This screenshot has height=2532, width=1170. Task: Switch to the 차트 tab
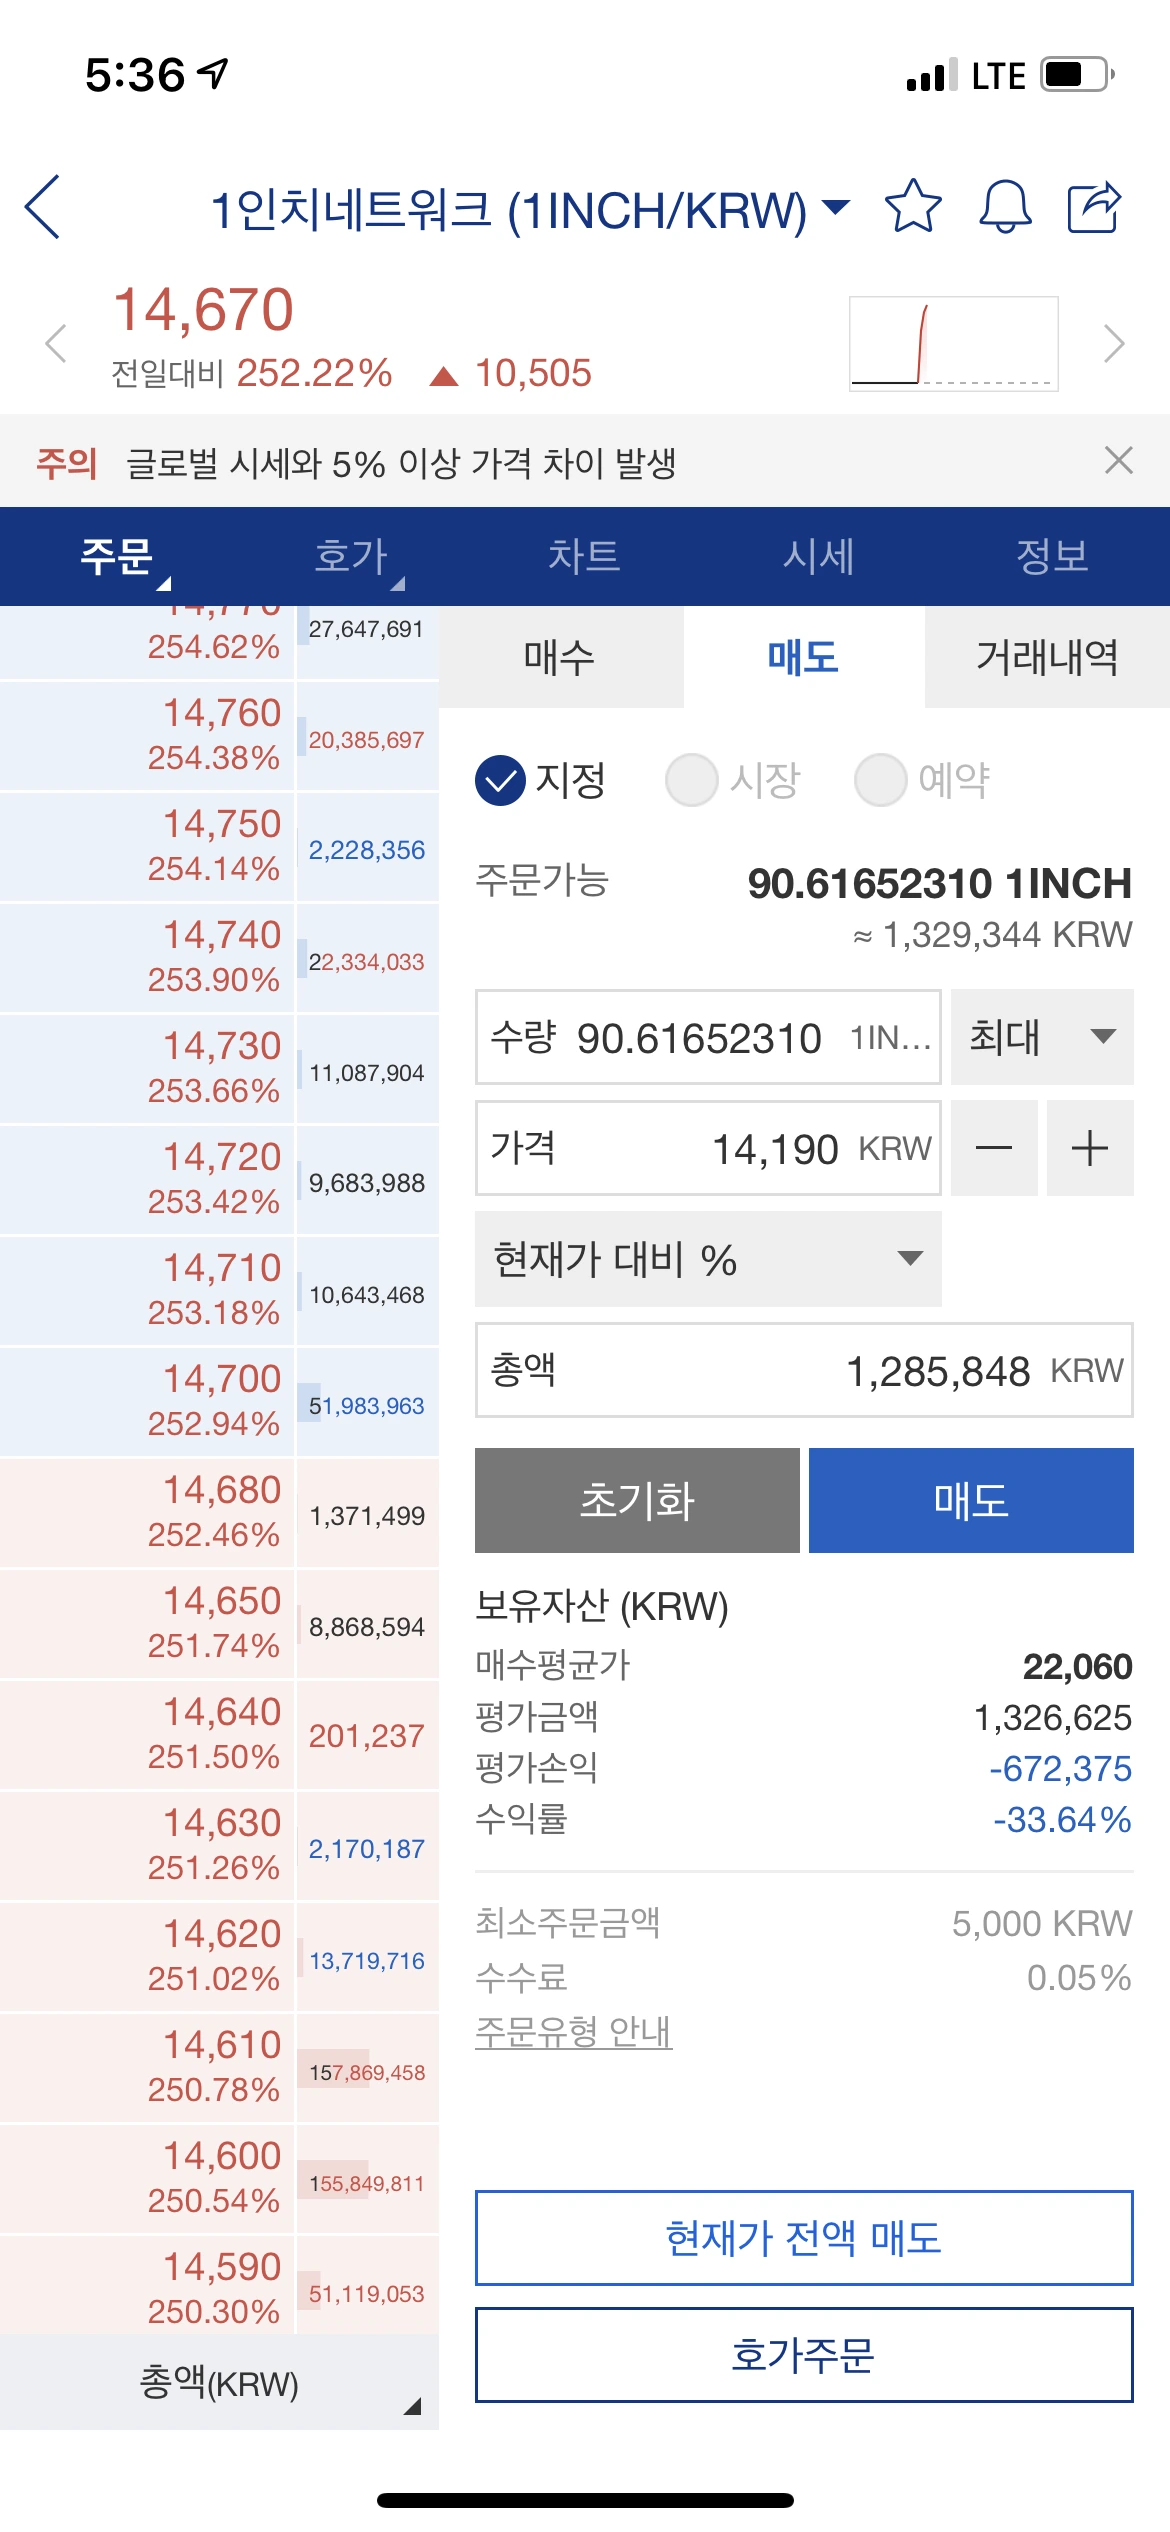pyautogui.click(x=584, y=556)
